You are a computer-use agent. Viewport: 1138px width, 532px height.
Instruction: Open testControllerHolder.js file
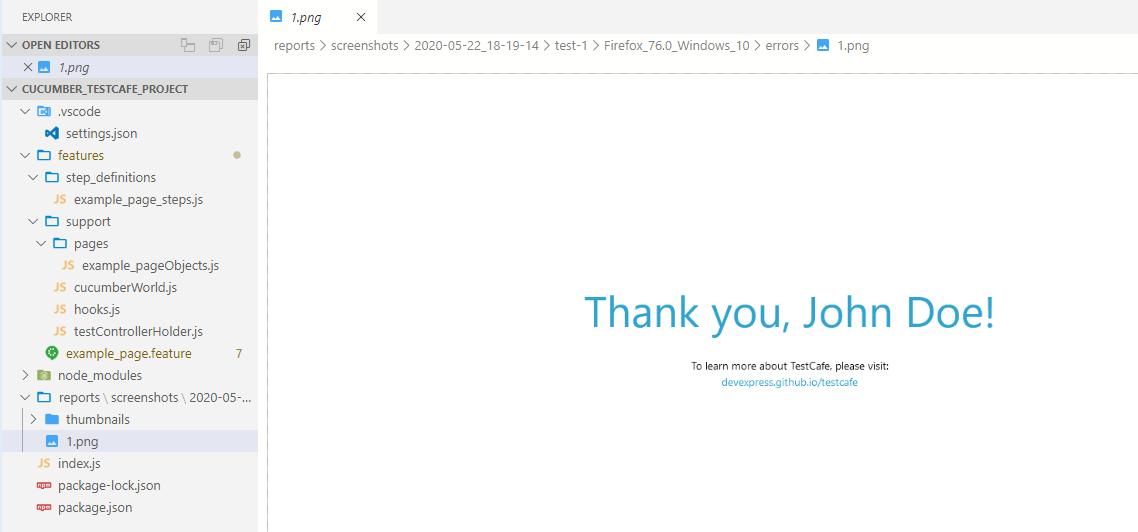click(x=138, y=332)
